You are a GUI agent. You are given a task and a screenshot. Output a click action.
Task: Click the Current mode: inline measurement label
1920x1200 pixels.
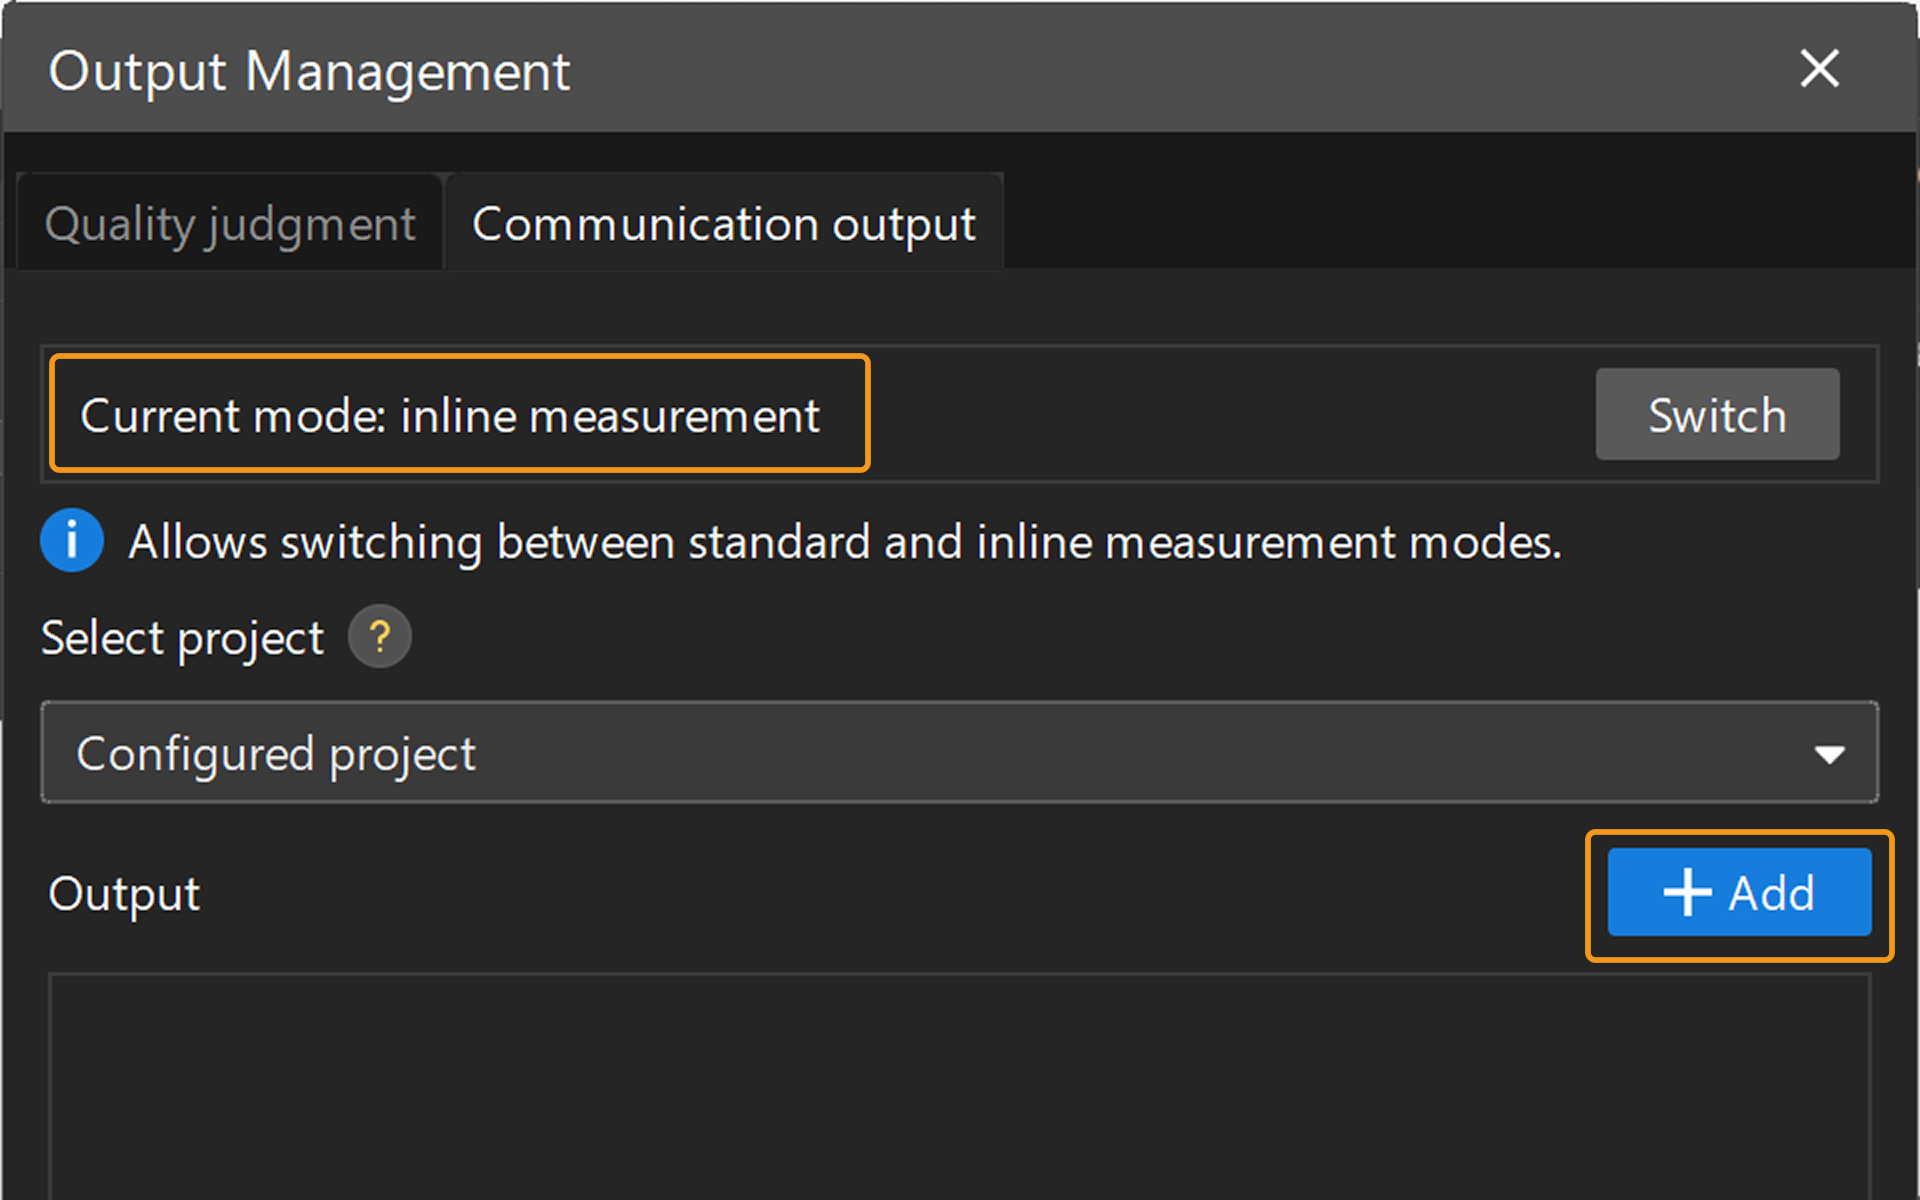click(x=451, y=414)
